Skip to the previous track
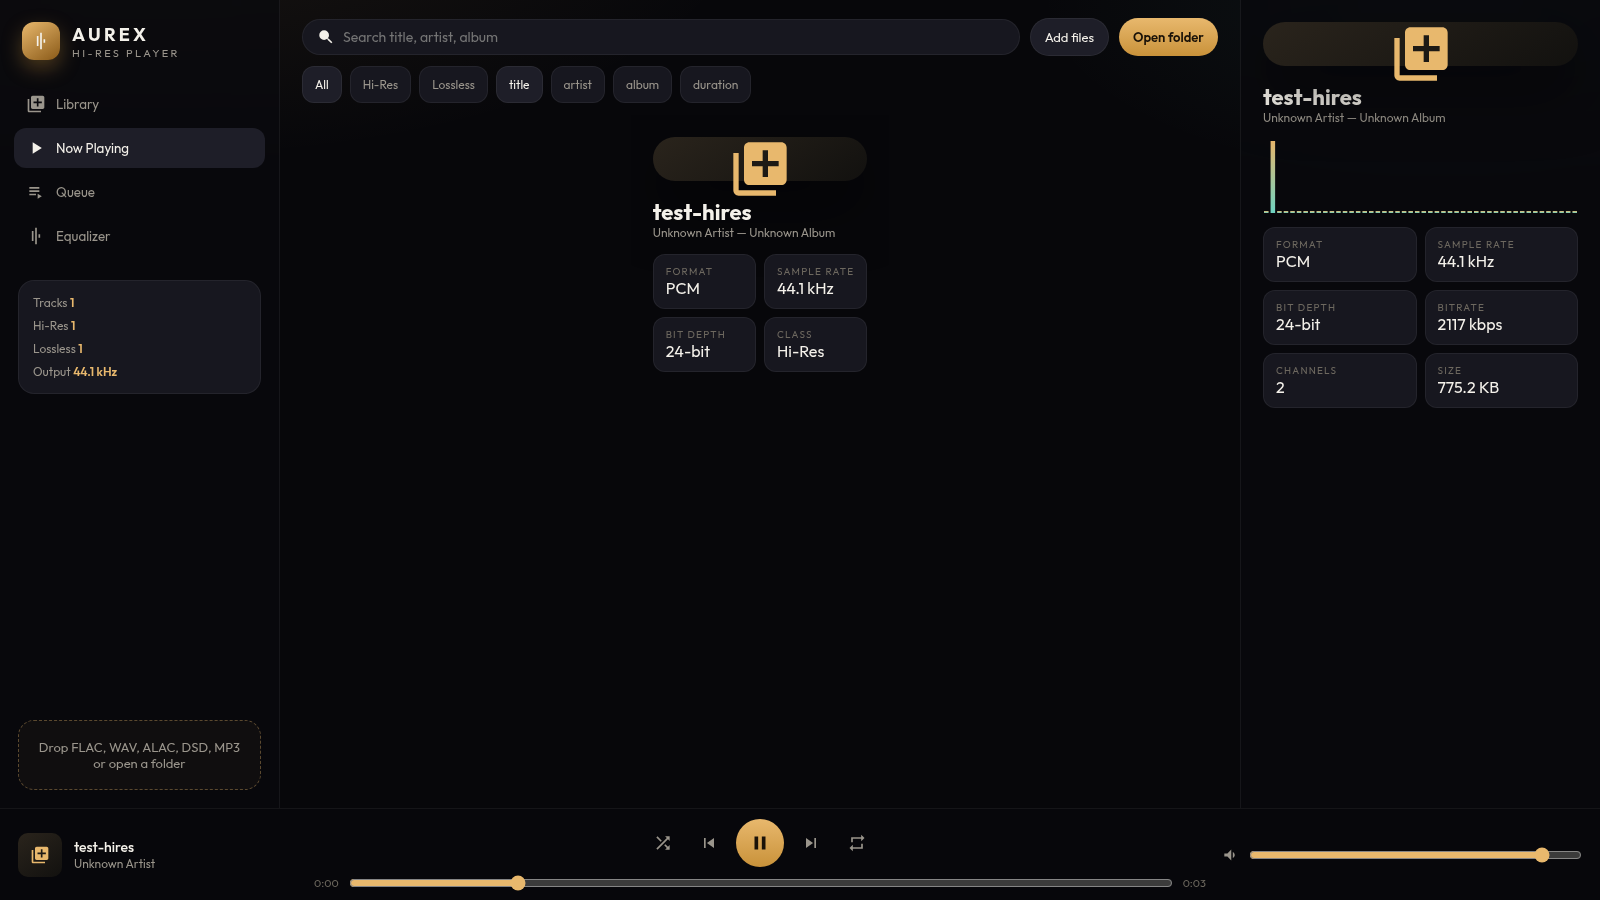The height and width of the screenshot is (900, 1600). point(709,843)
